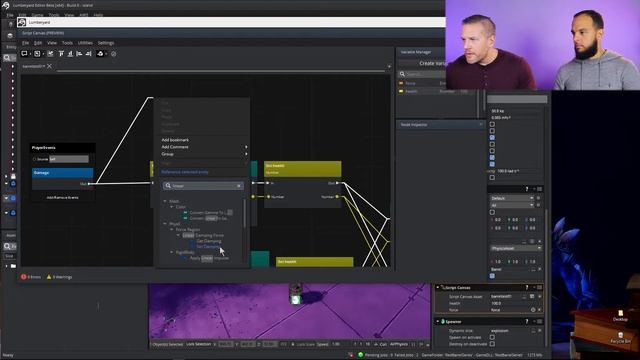
Task: Select Apply Linear Impulse node
Action: pyautogui.click(x=209, y=258)
